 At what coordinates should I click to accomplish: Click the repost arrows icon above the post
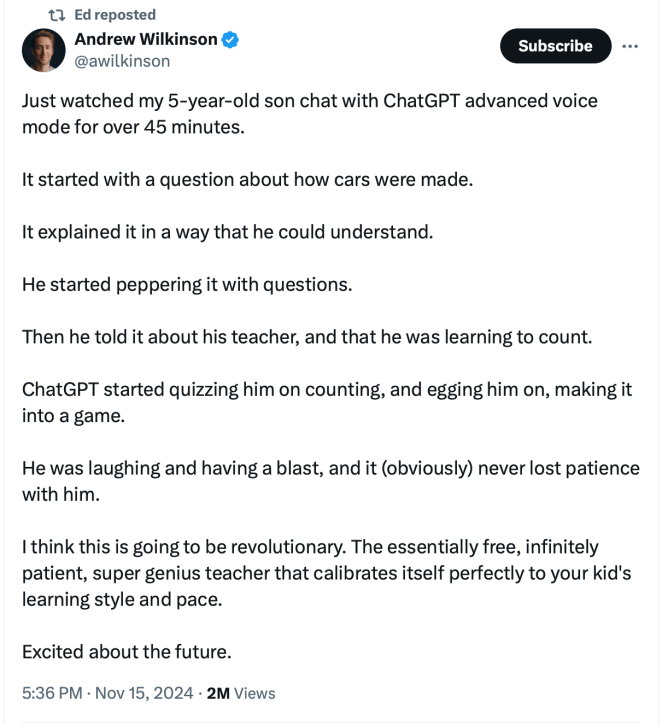click(x=57, y=15)
